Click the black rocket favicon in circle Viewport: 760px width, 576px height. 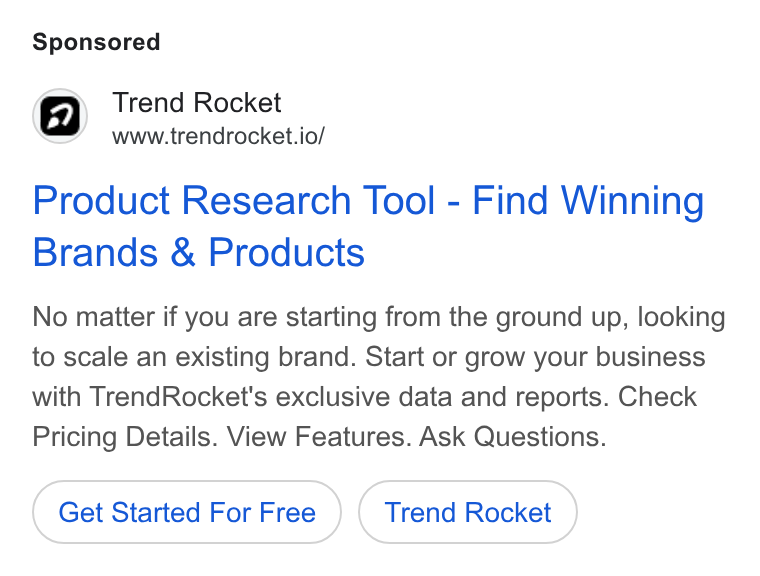tap(60, 116)
